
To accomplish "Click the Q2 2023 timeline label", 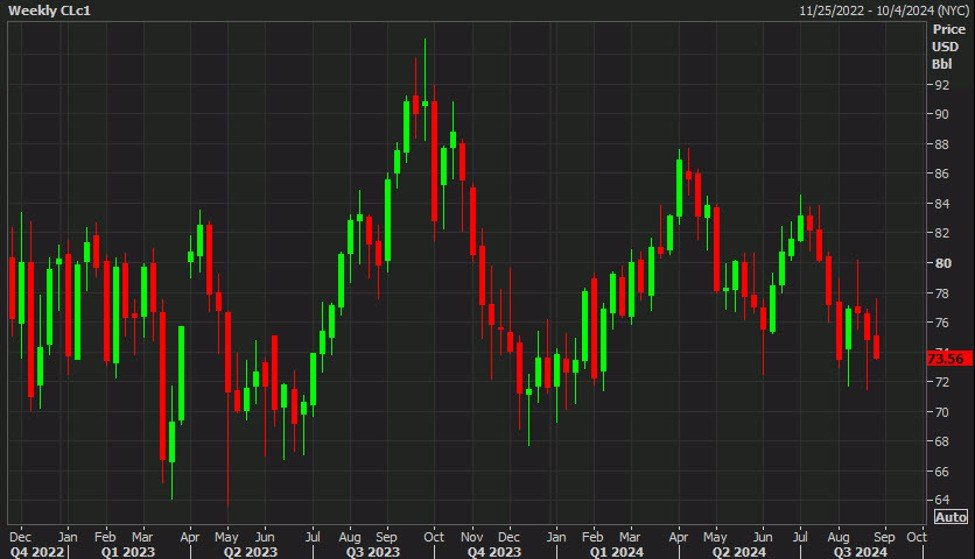I will [x=250, y=551].
